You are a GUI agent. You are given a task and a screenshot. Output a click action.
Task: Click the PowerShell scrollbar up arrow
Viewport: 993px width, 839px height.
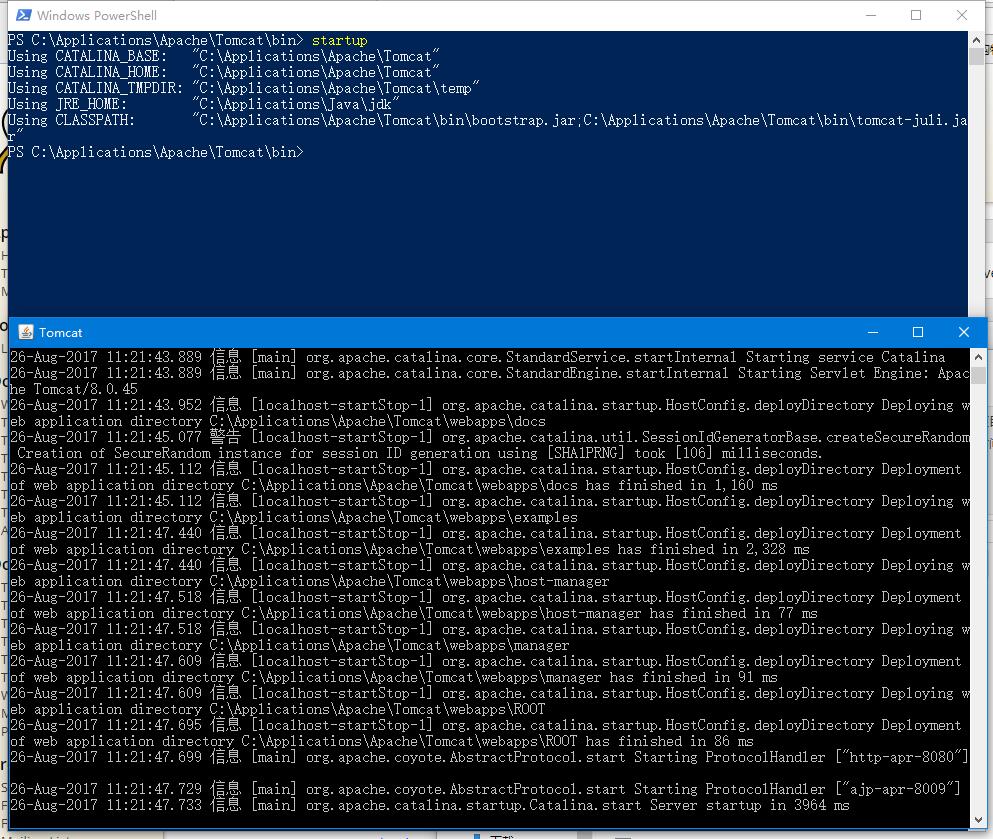coord(976,39)
